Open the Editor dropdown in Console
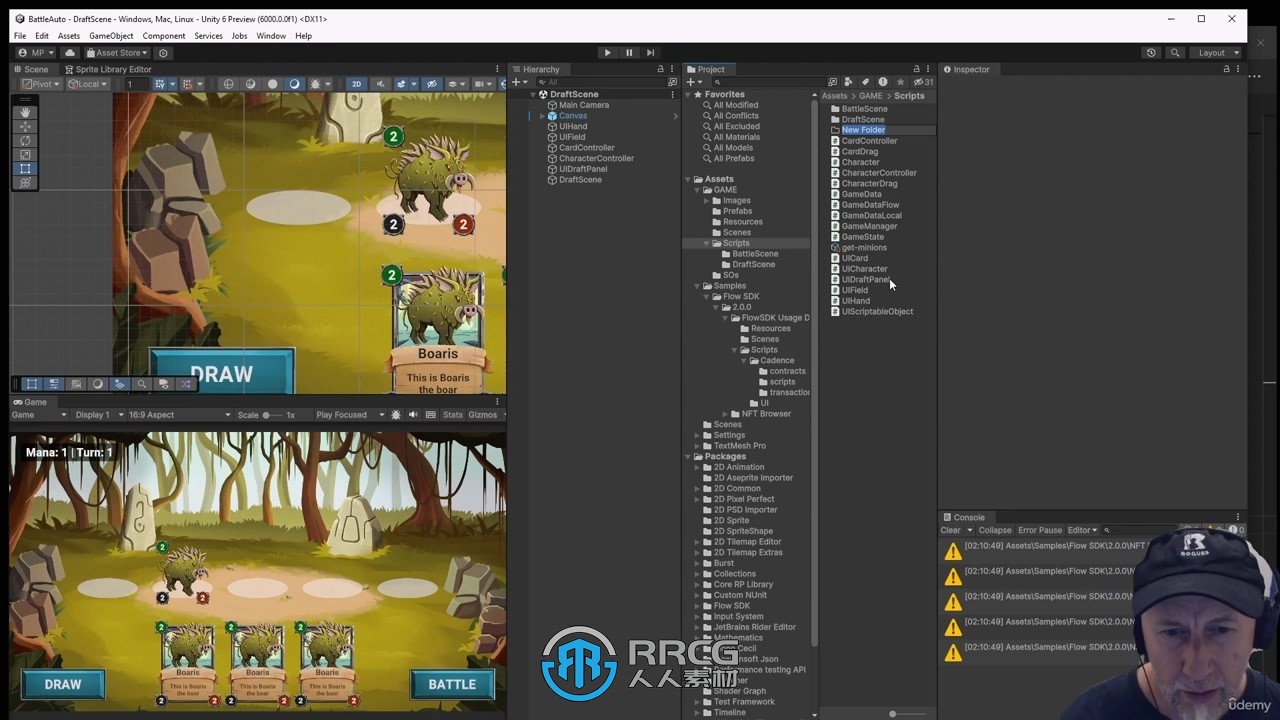Image resolution: width=1280 pixels, height=720 pixels. click(1082, 530)
